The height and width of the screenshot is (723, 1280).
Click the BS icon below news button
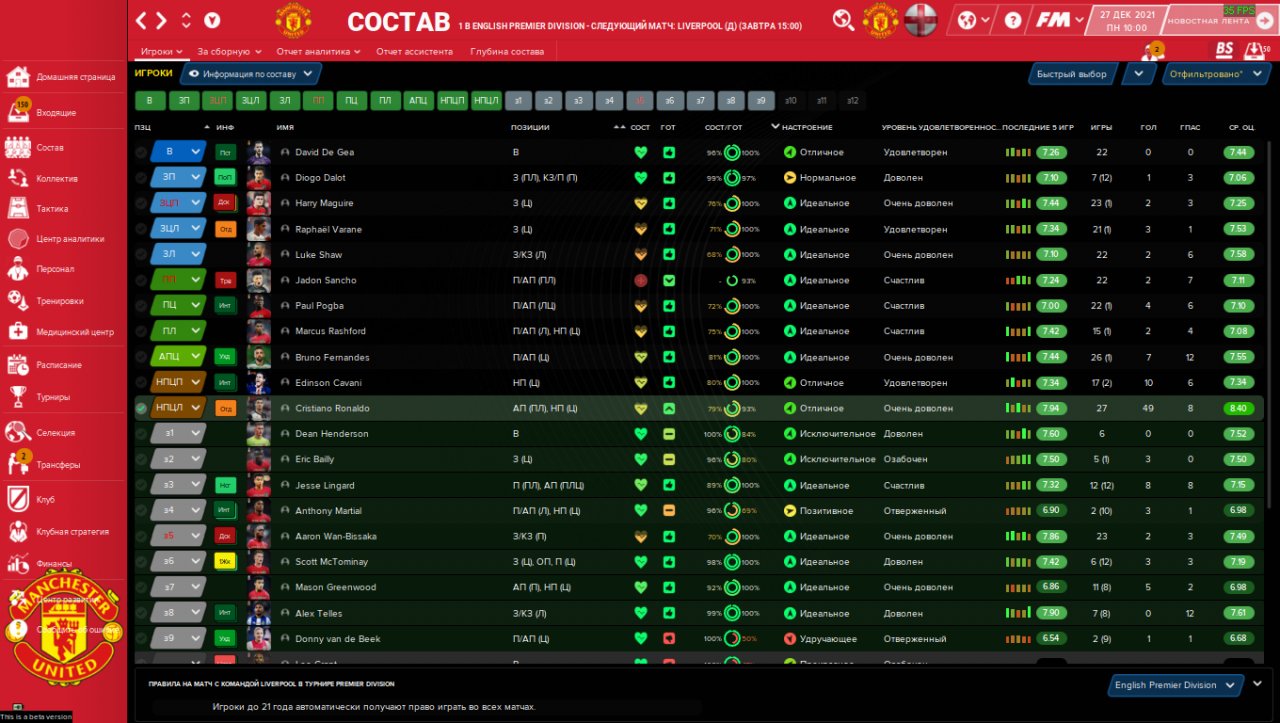[1224, 48]
